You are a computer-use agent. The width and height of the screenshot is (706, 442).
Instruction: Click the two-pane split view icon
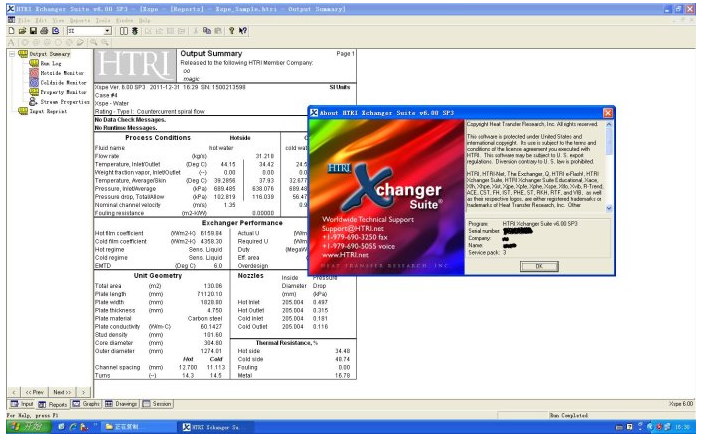pyautogui.click(x=124, y=31)
